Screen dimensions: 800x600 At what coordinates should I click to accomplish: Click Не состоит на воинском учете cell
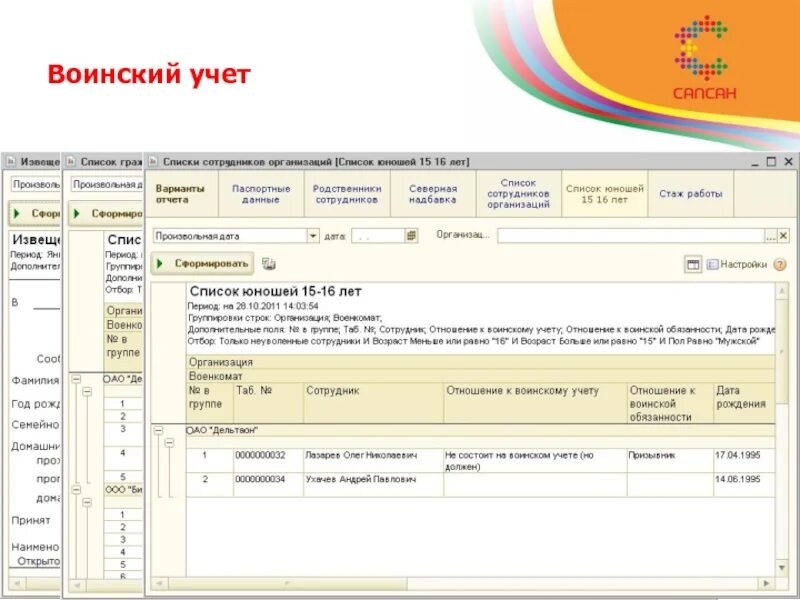[535, 461]
